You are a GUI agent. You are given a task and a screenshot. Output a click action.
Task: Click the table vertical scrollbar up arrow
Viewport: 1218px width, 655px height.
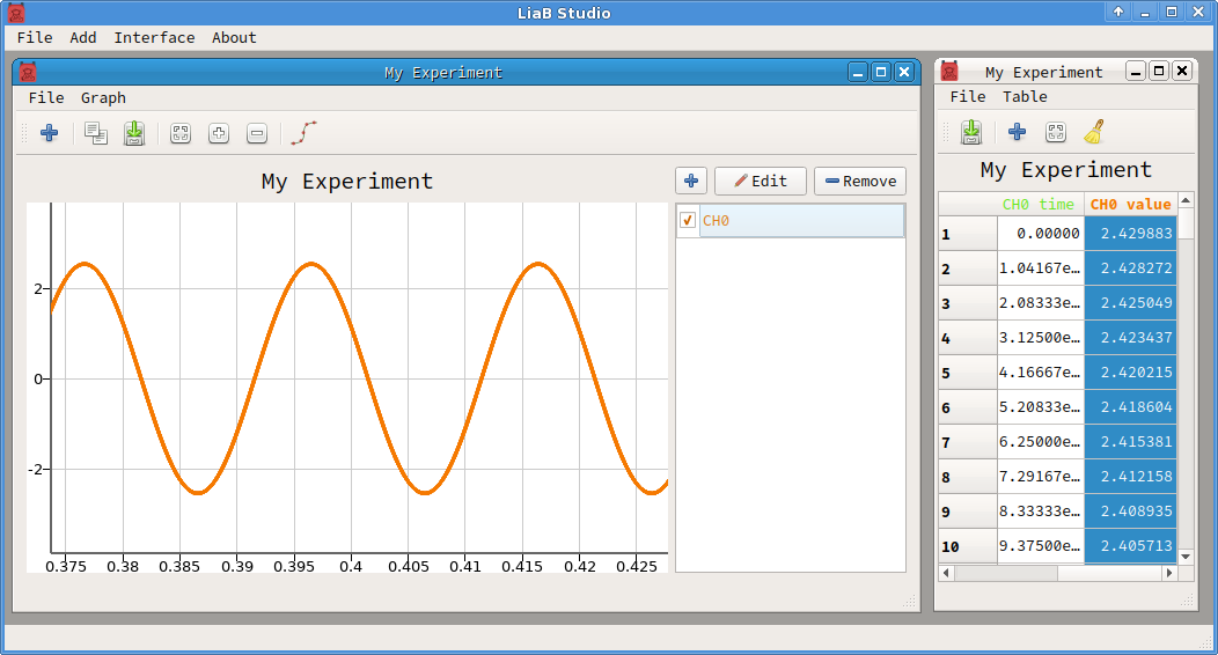click(x=1186, y=201)
